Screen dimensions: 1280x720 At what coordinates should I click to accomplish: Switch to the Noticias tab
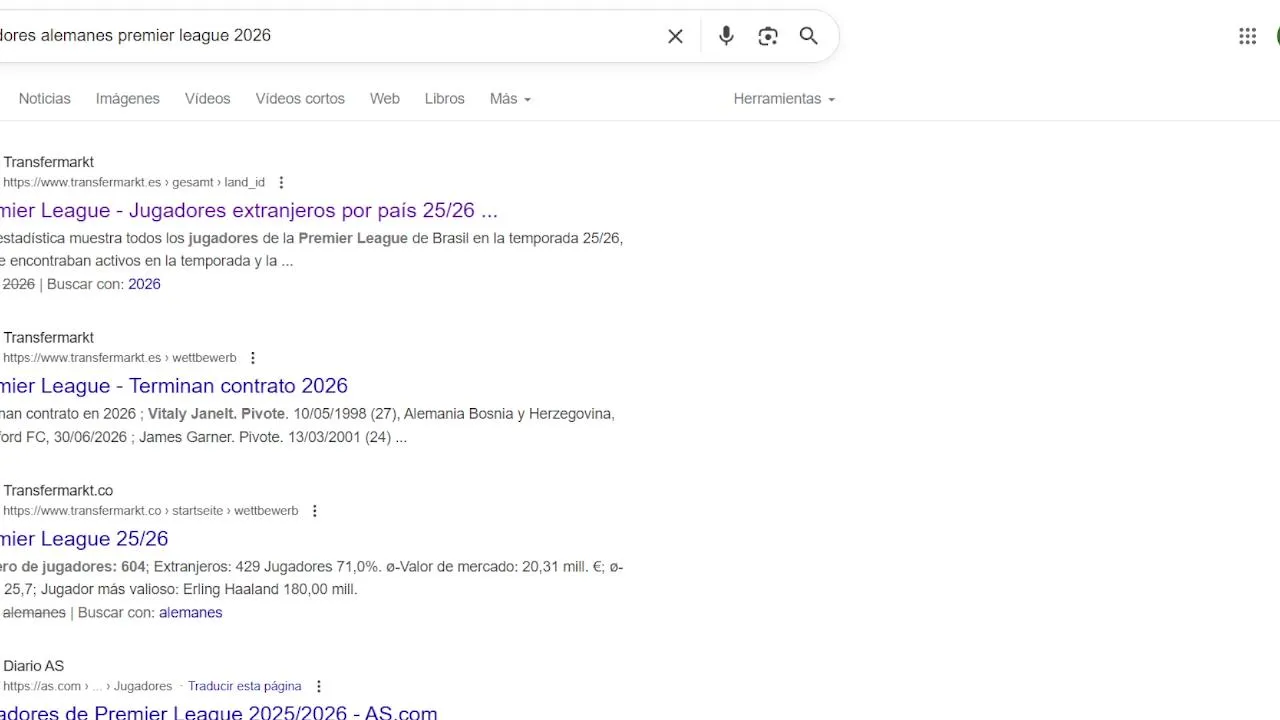(45, 99)
